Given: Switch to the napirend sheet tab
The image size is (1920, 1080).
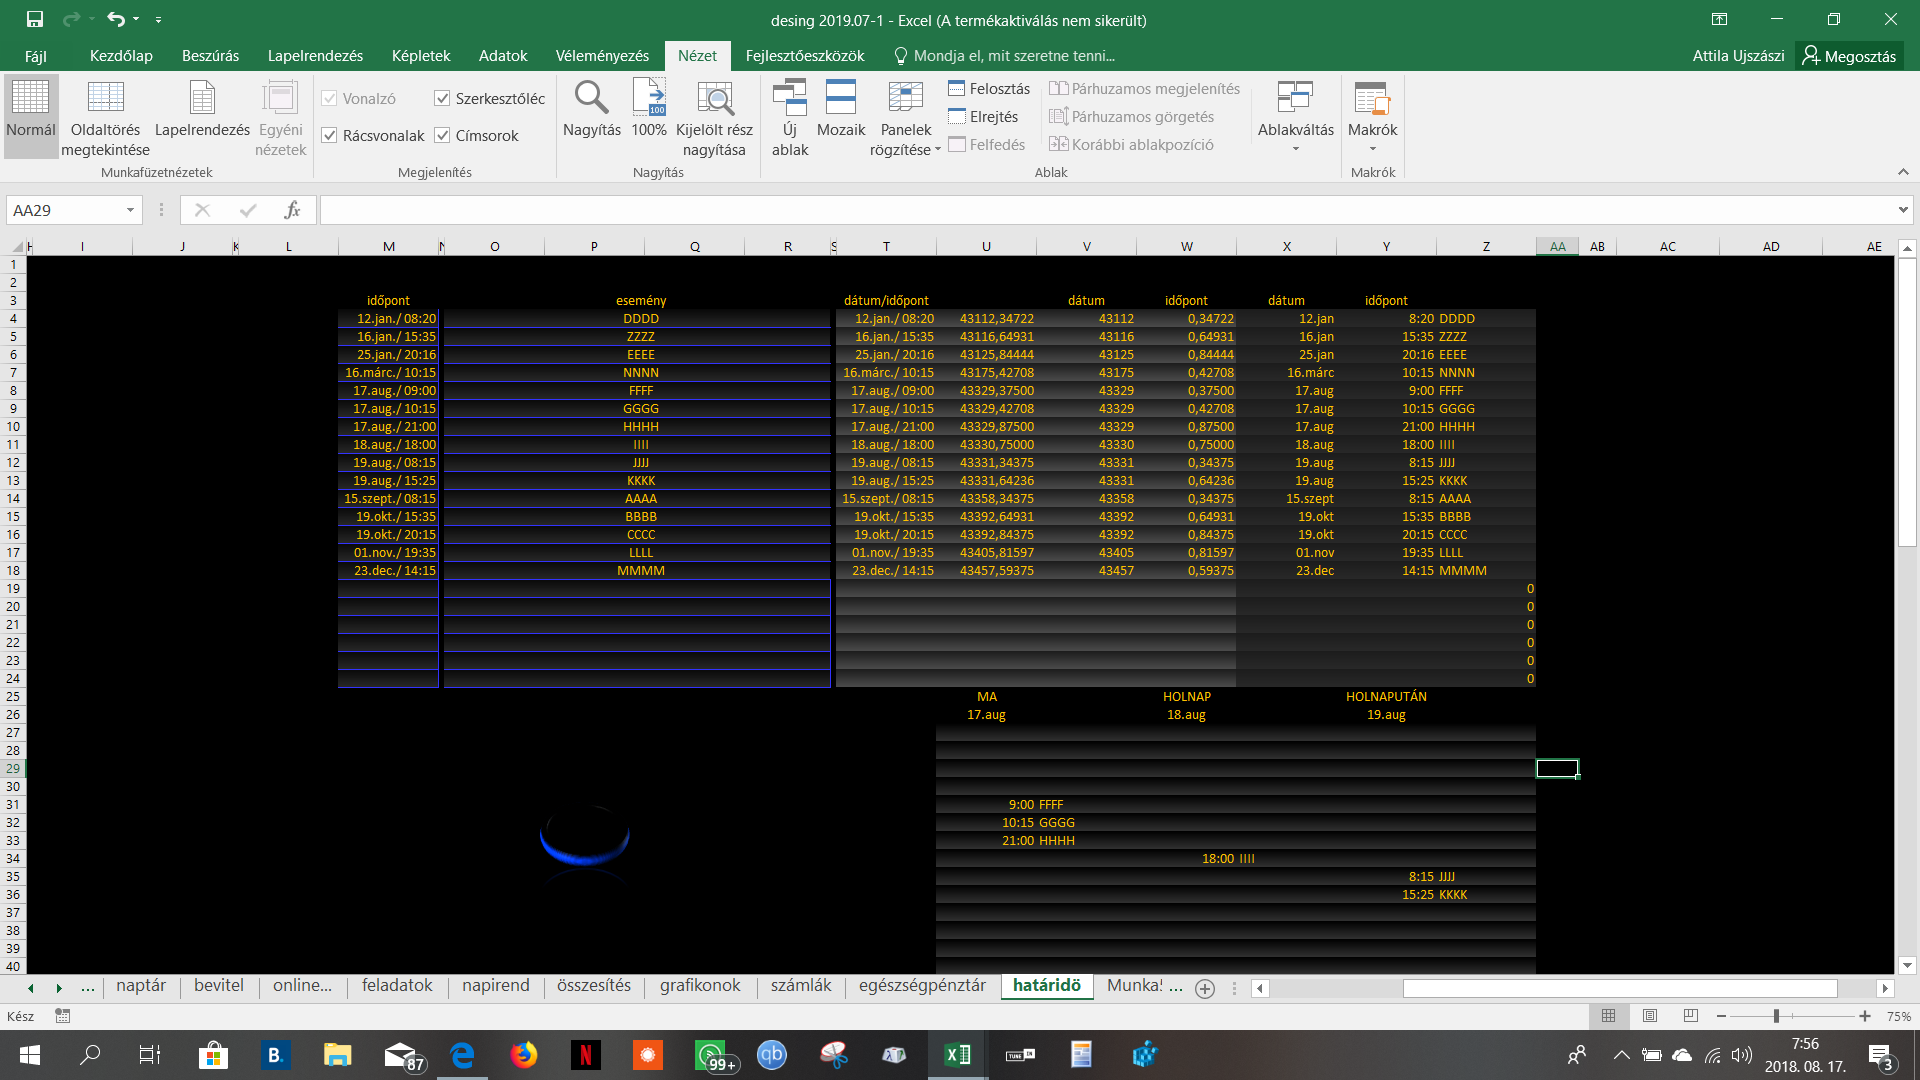Looking at the screenshot, I should tap(495, 986).
